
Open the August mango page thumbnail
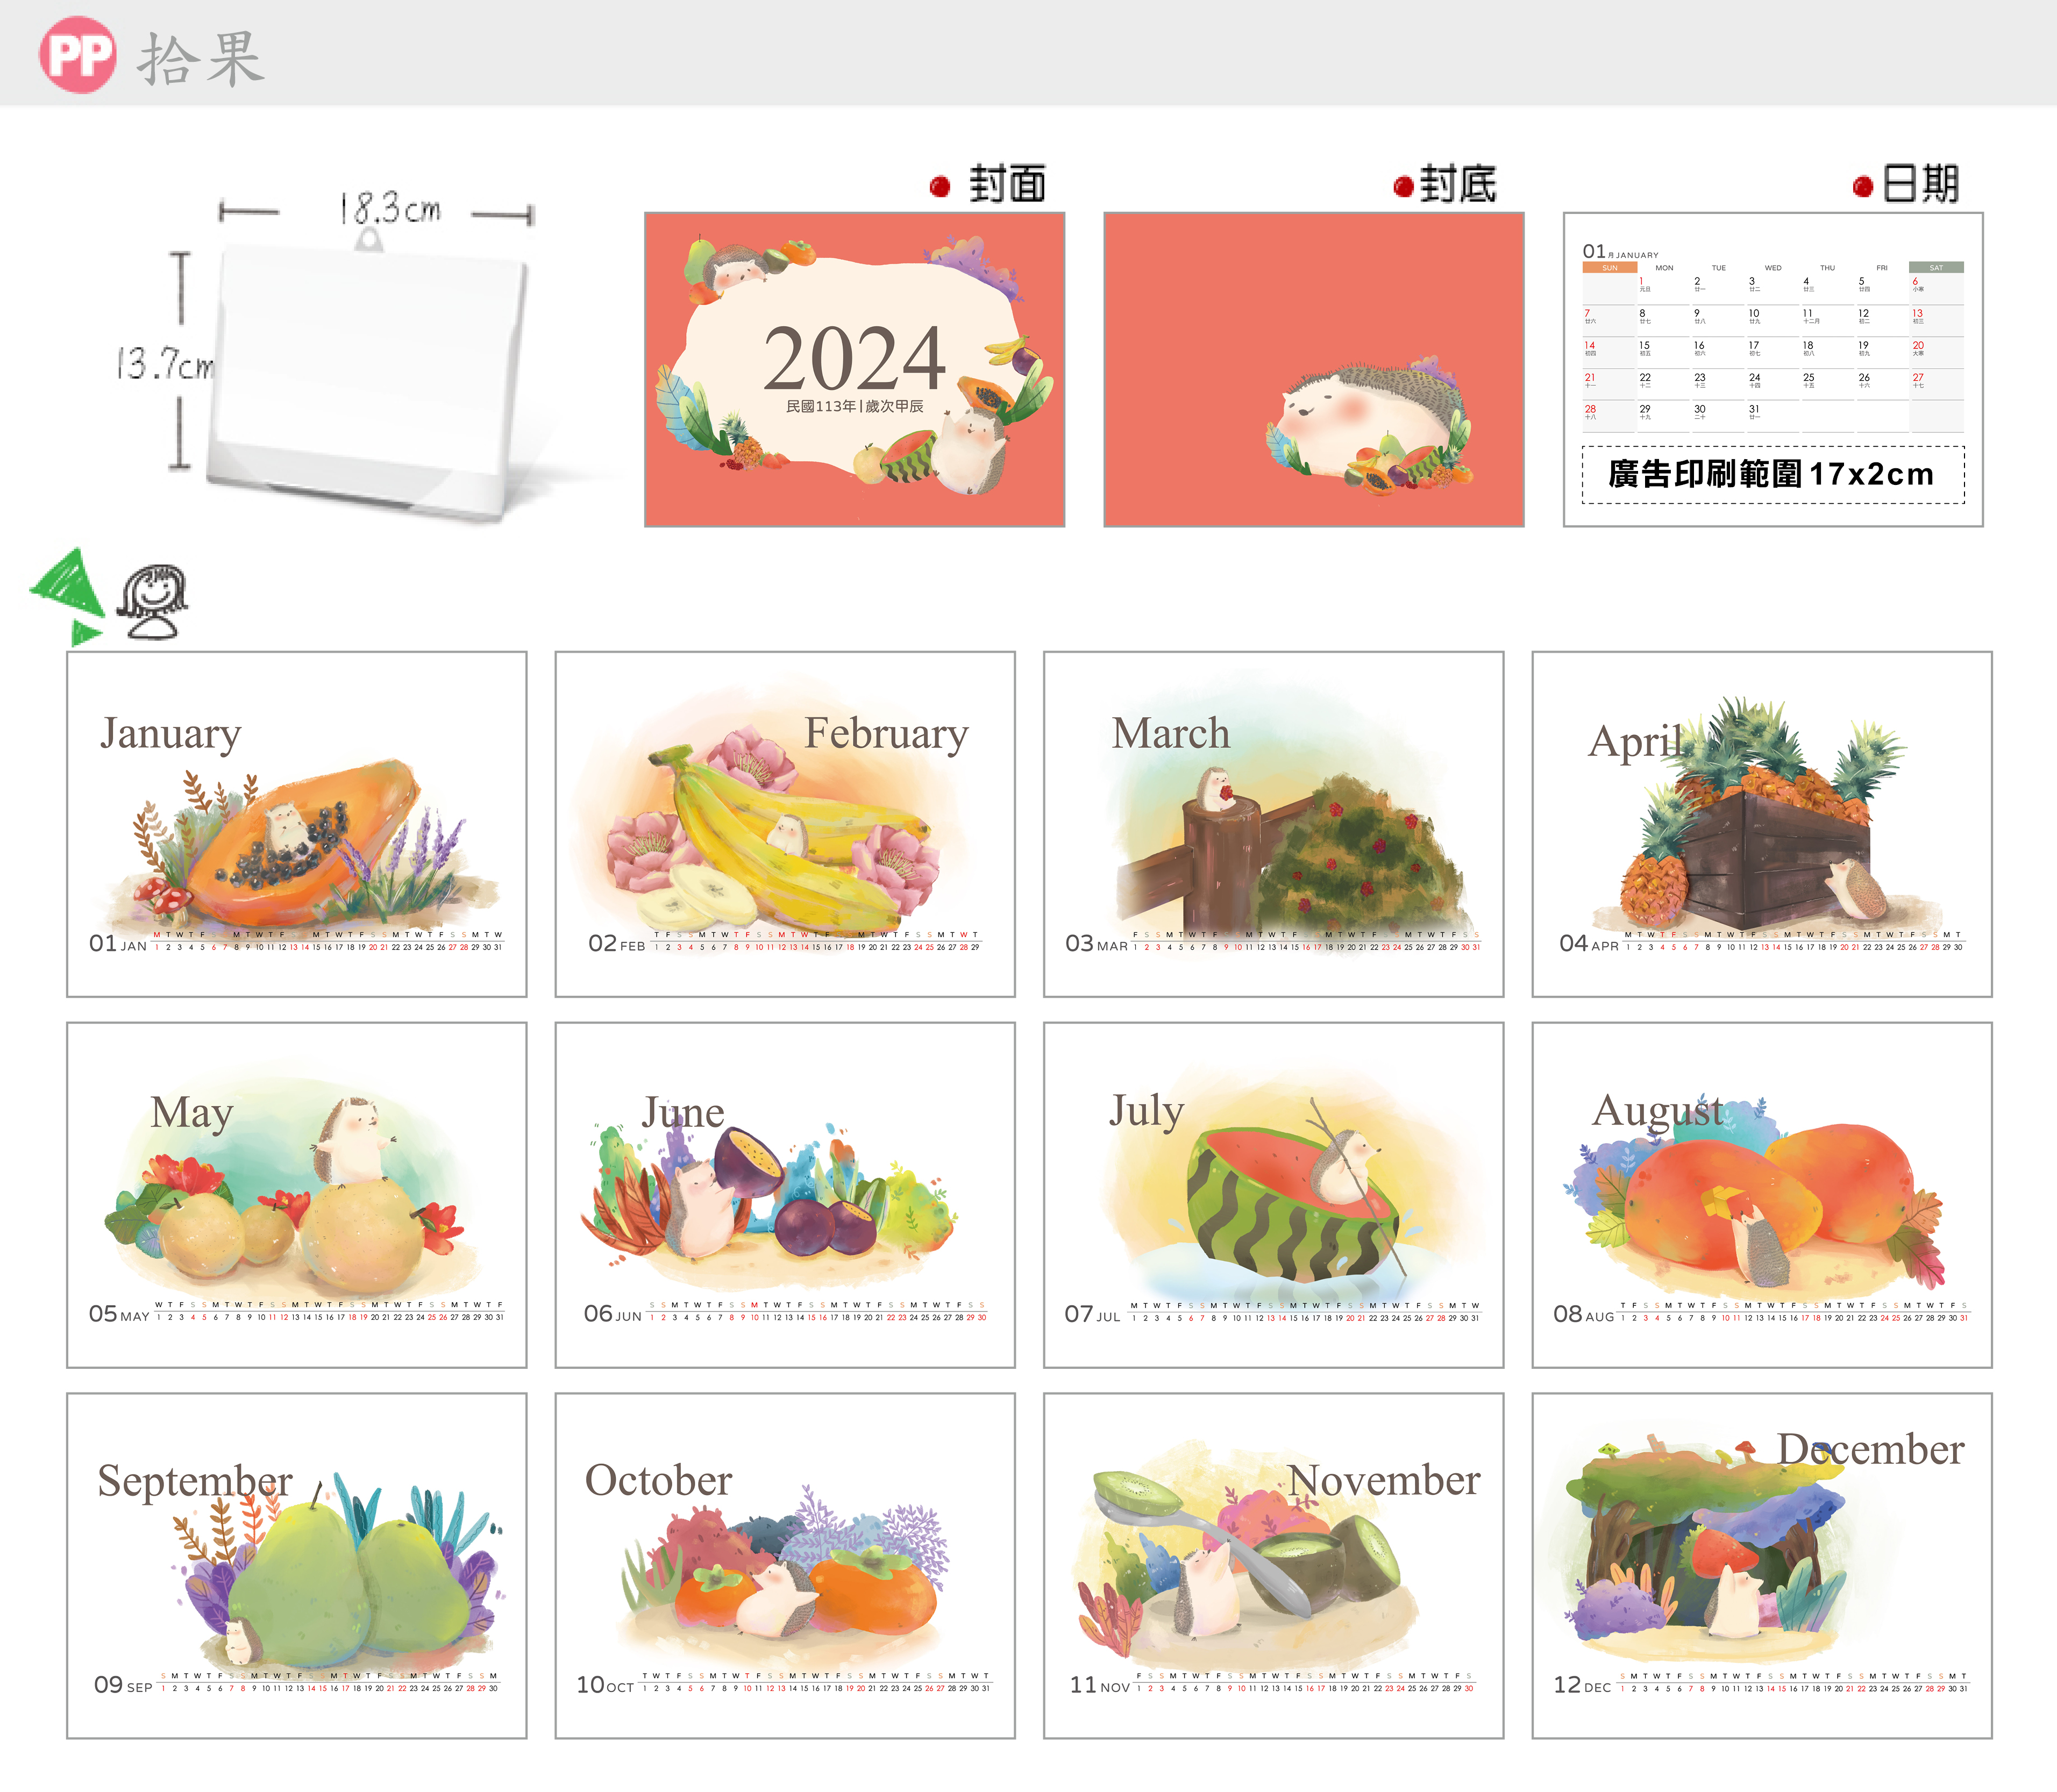1761,1194
